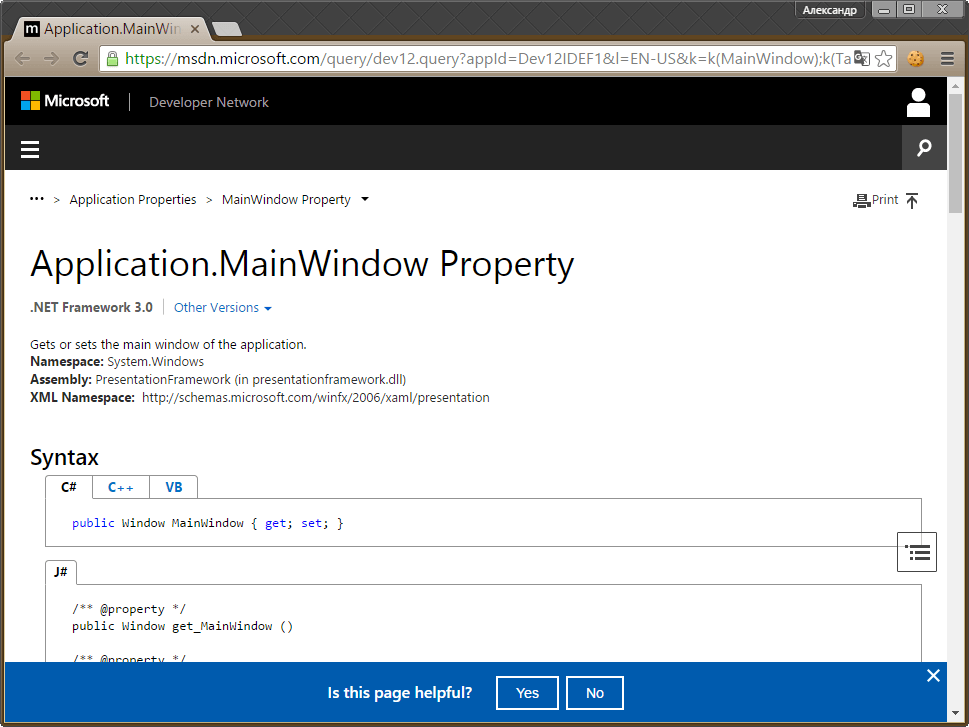Open the Александр Chrome profile button

(829, 10)
